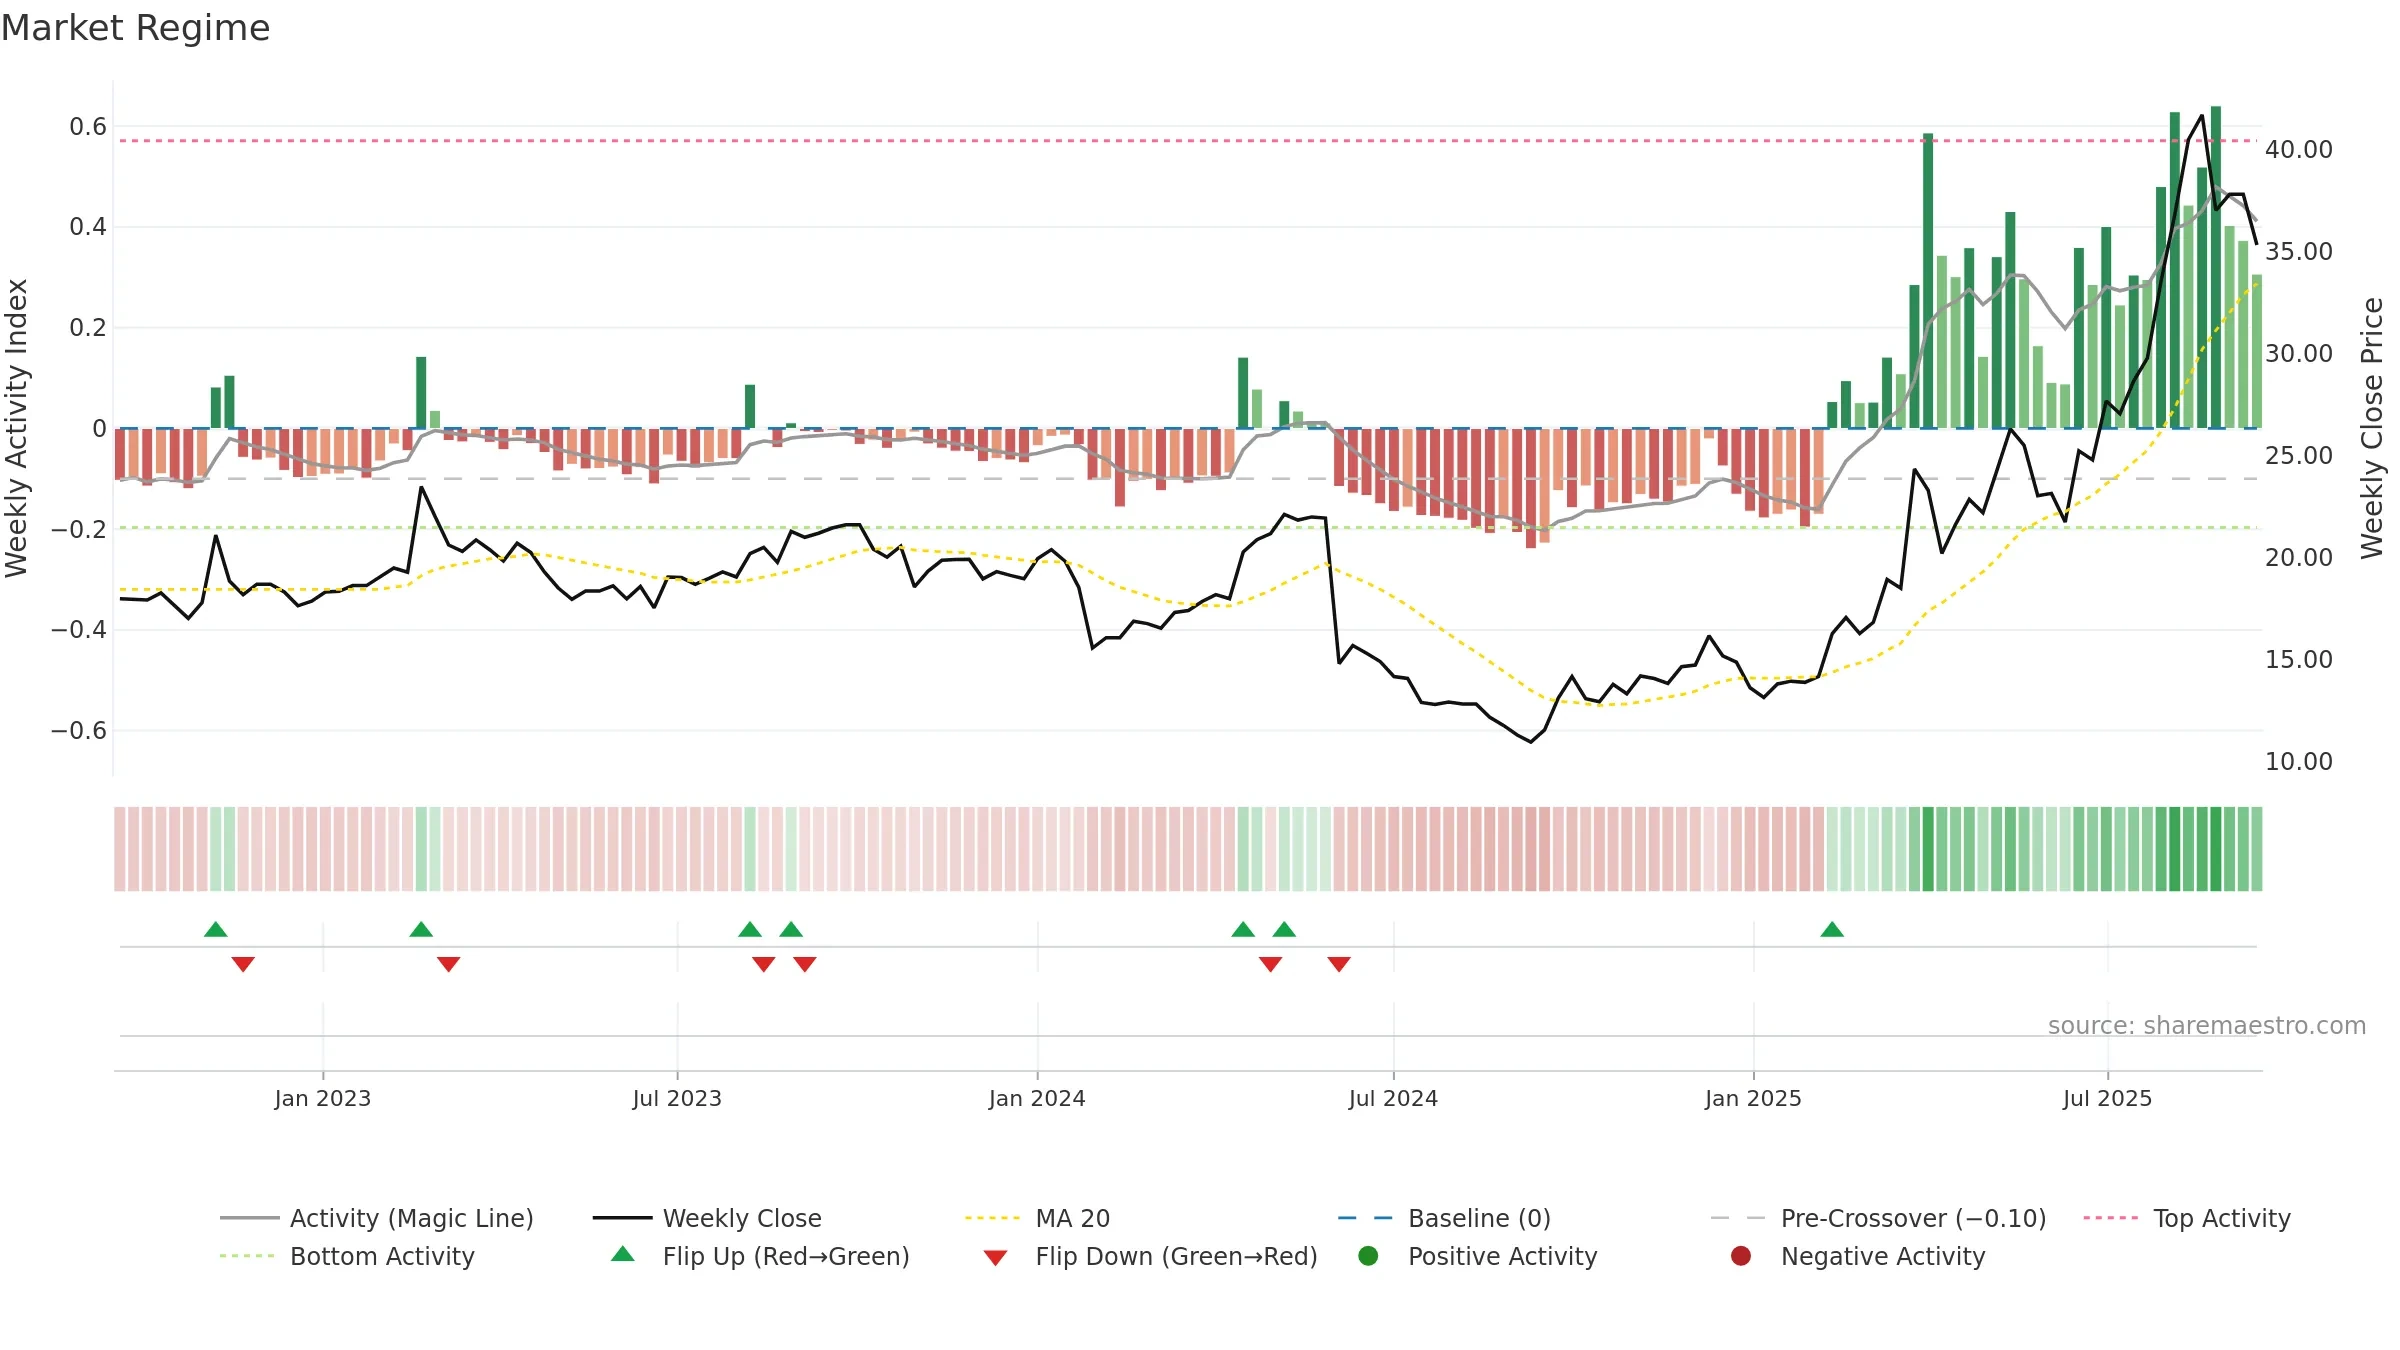Click the Weekly Close legend entry
This screenshot has width=2400, height=1350.
[x=707, y=1218]
